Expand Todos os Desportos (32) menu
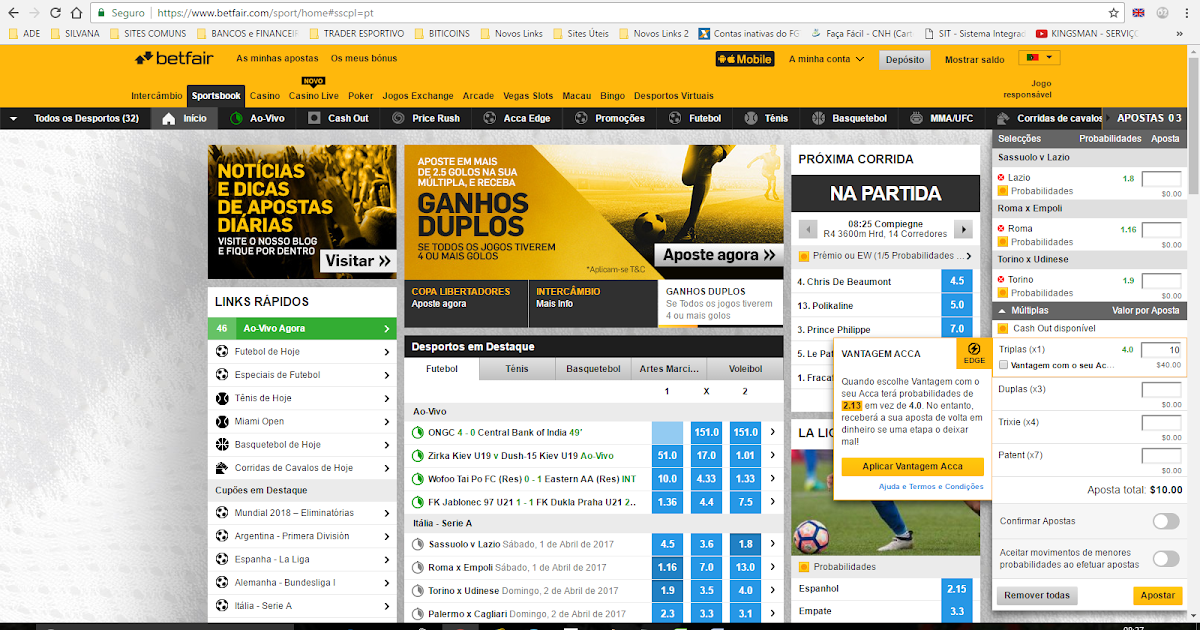 tap(75, 118)
